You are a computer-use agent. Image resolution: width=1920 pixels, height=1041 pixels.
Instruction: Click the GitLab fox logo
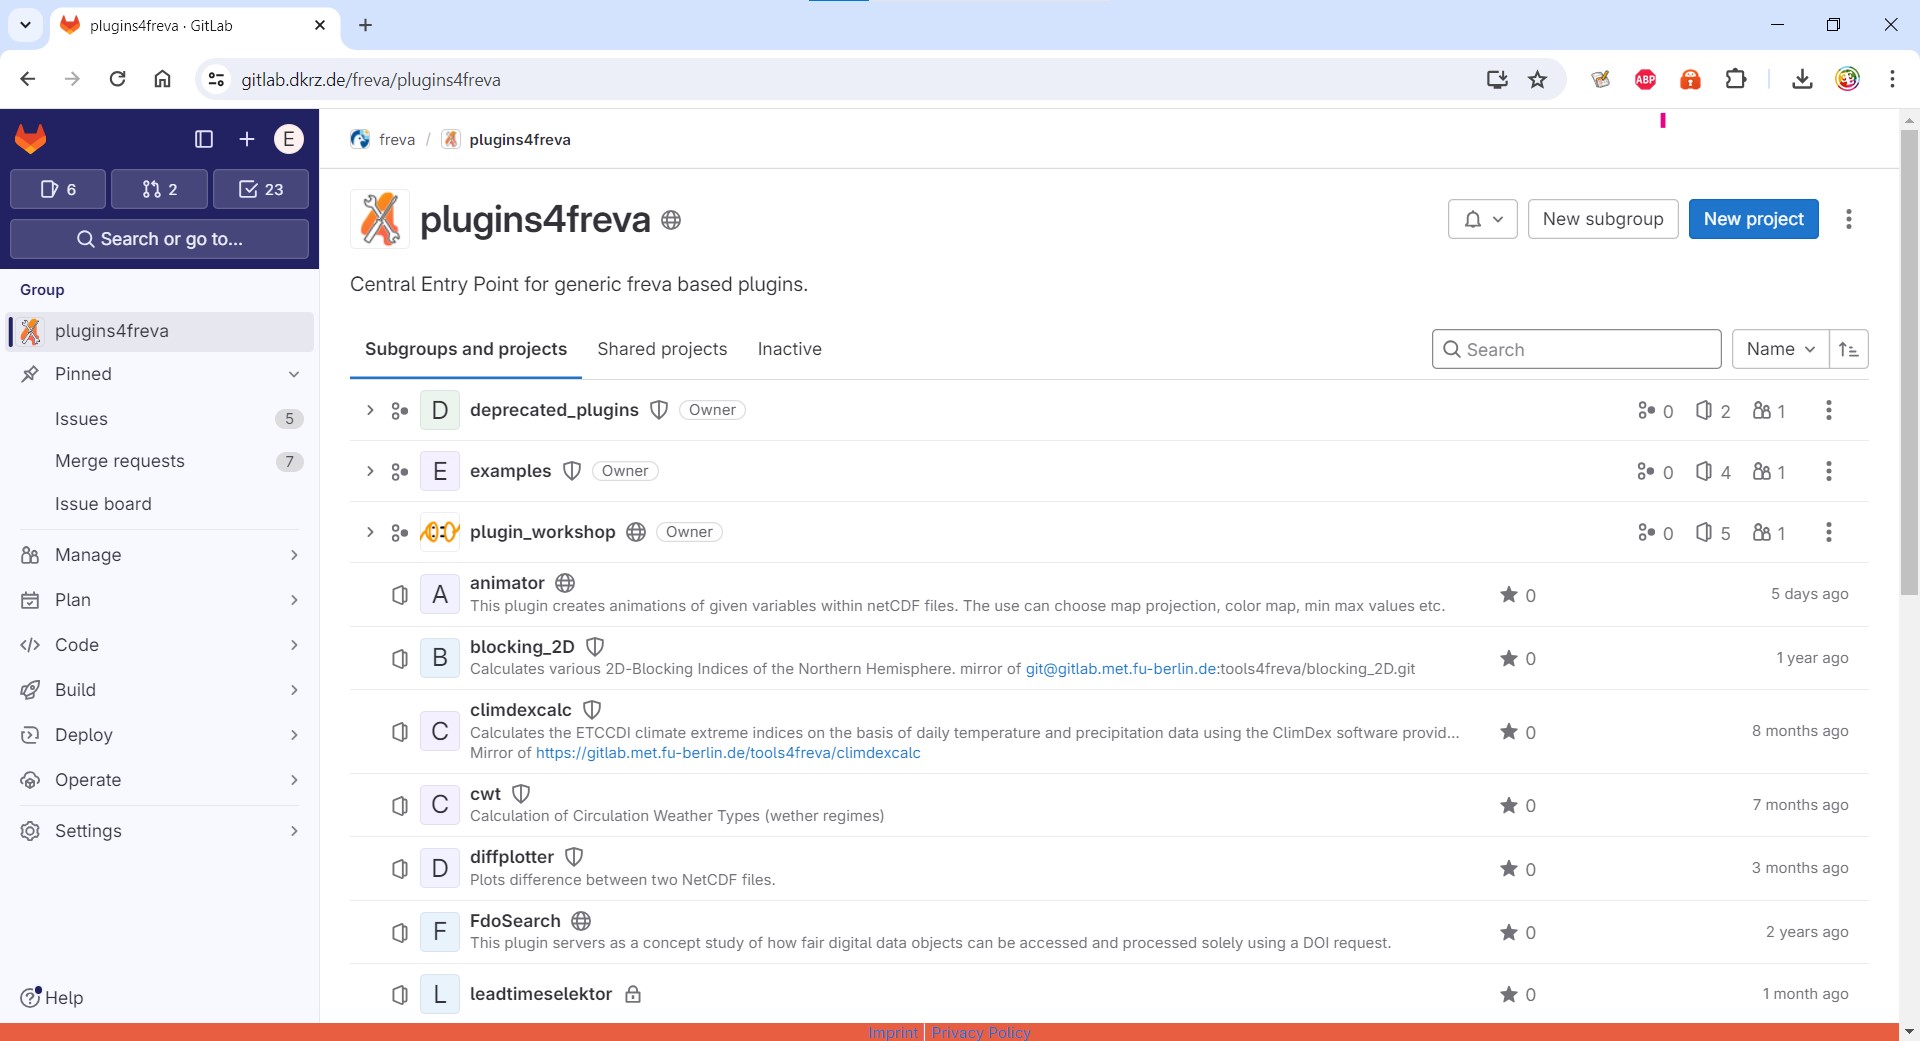(31, 139)
